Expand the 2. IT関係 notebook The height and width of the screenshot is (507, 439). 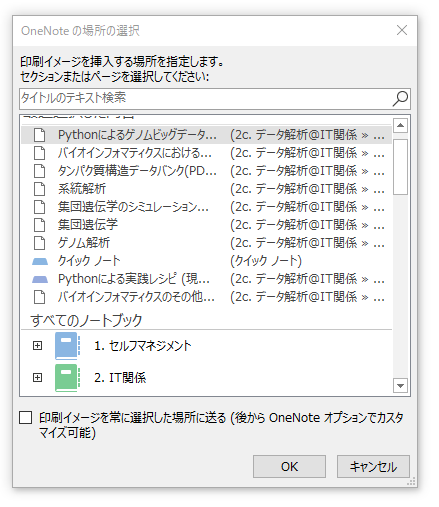pyautogui.click(x=37, y=377)
